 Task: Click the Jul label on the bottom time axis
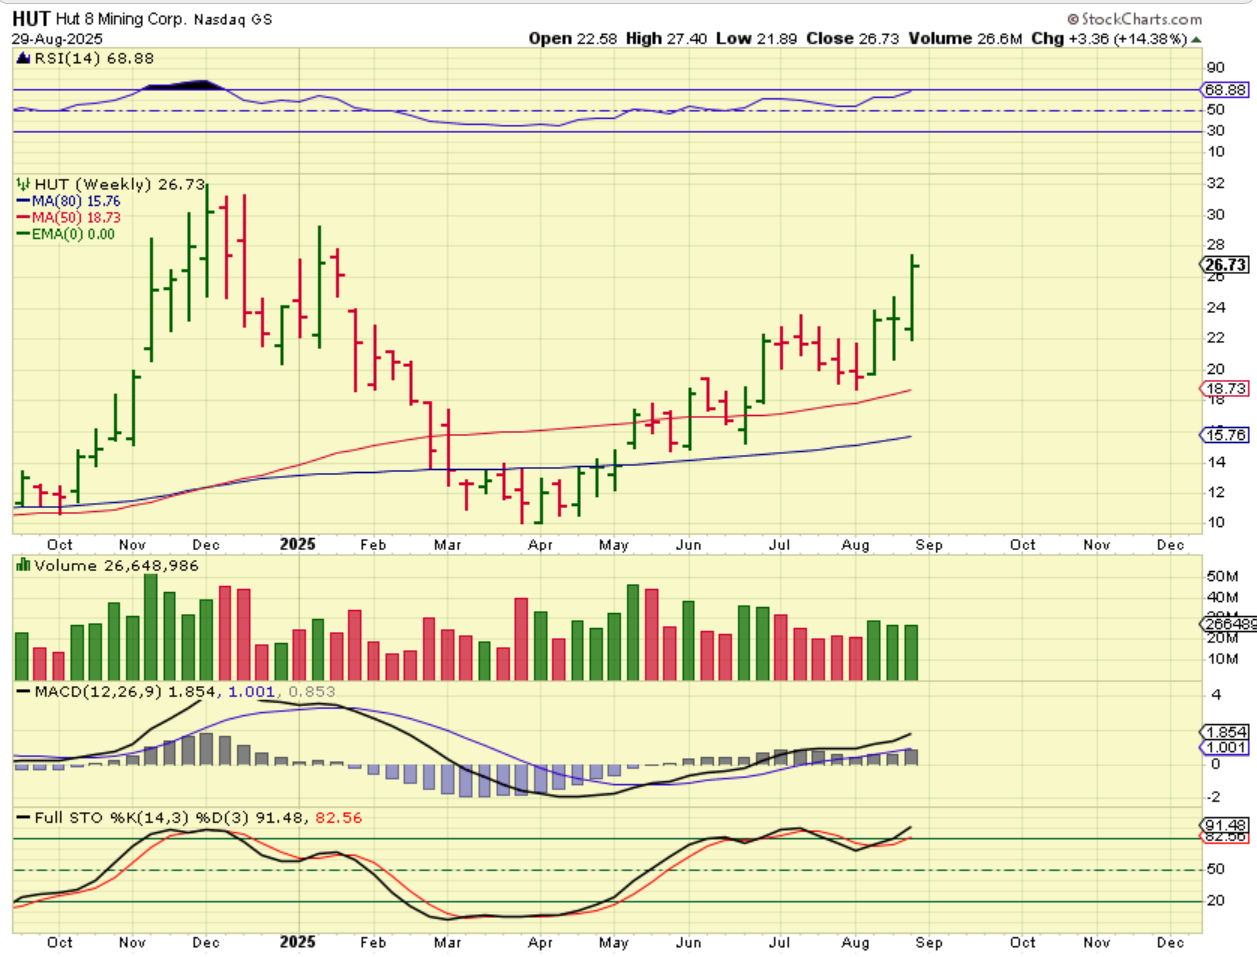(779, 942)
